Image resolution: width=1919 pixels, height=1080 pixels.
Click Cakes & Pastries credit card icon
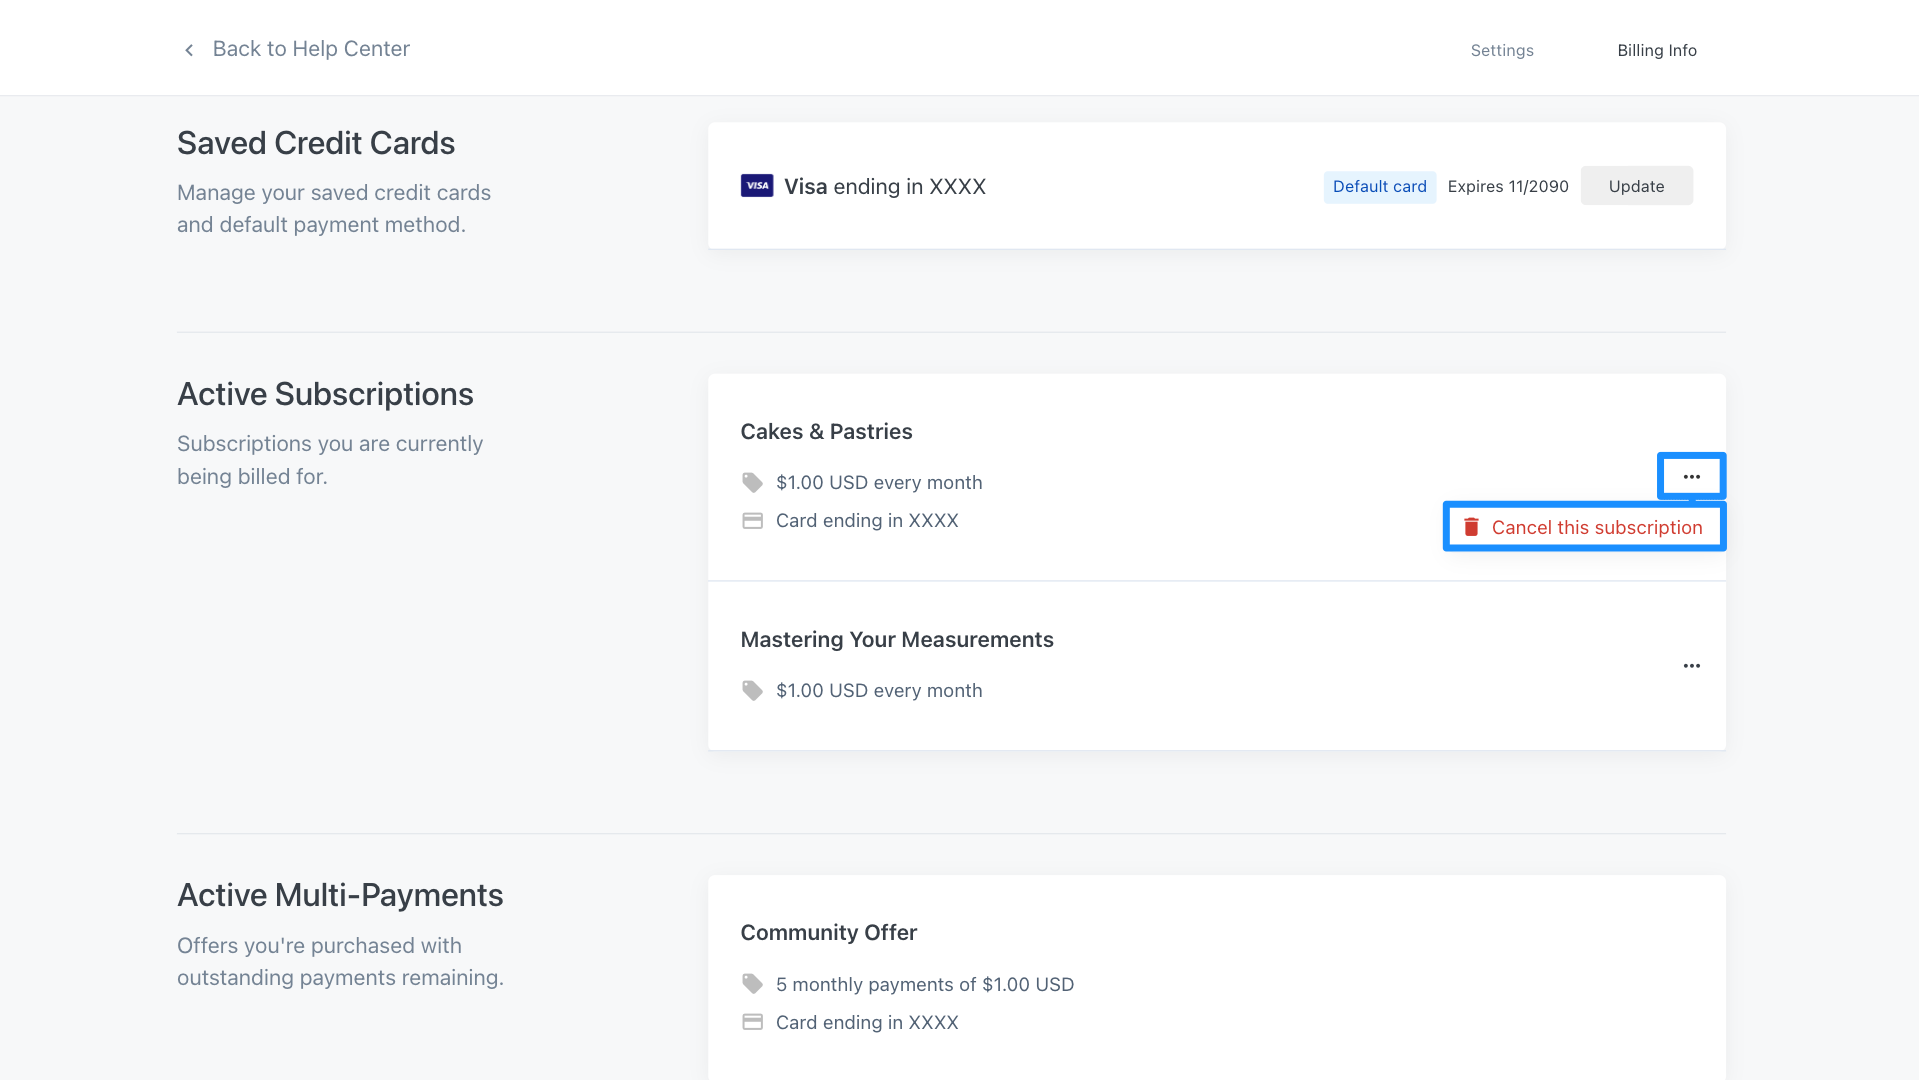click(x=752, y=521)
